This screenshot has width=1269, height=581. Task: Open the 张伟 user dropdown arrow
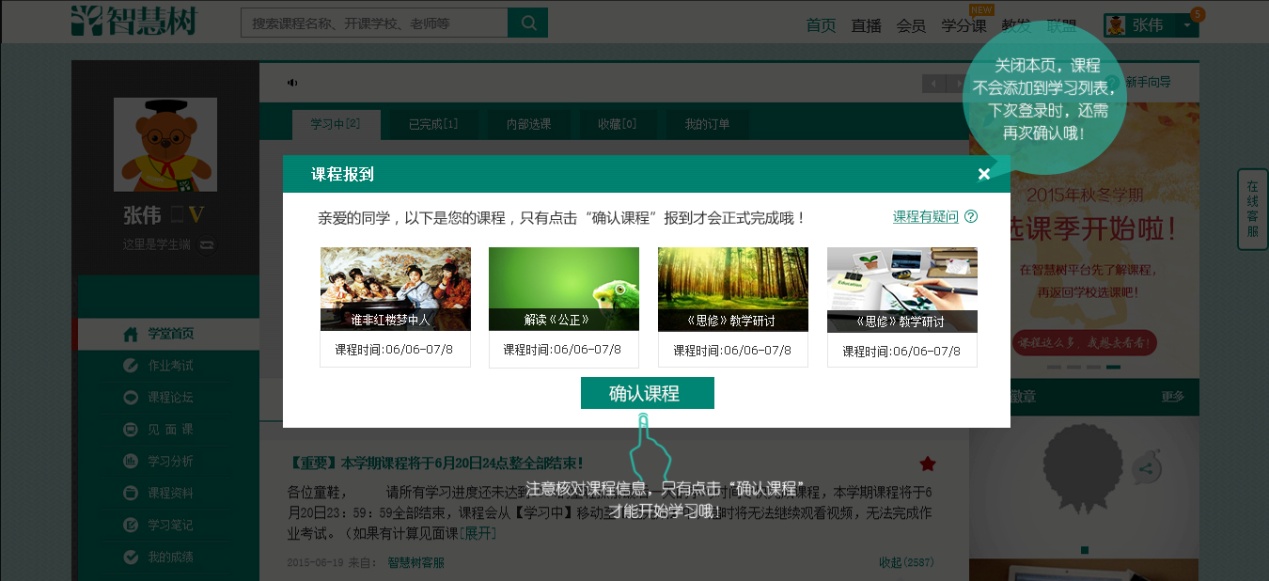1186,25
